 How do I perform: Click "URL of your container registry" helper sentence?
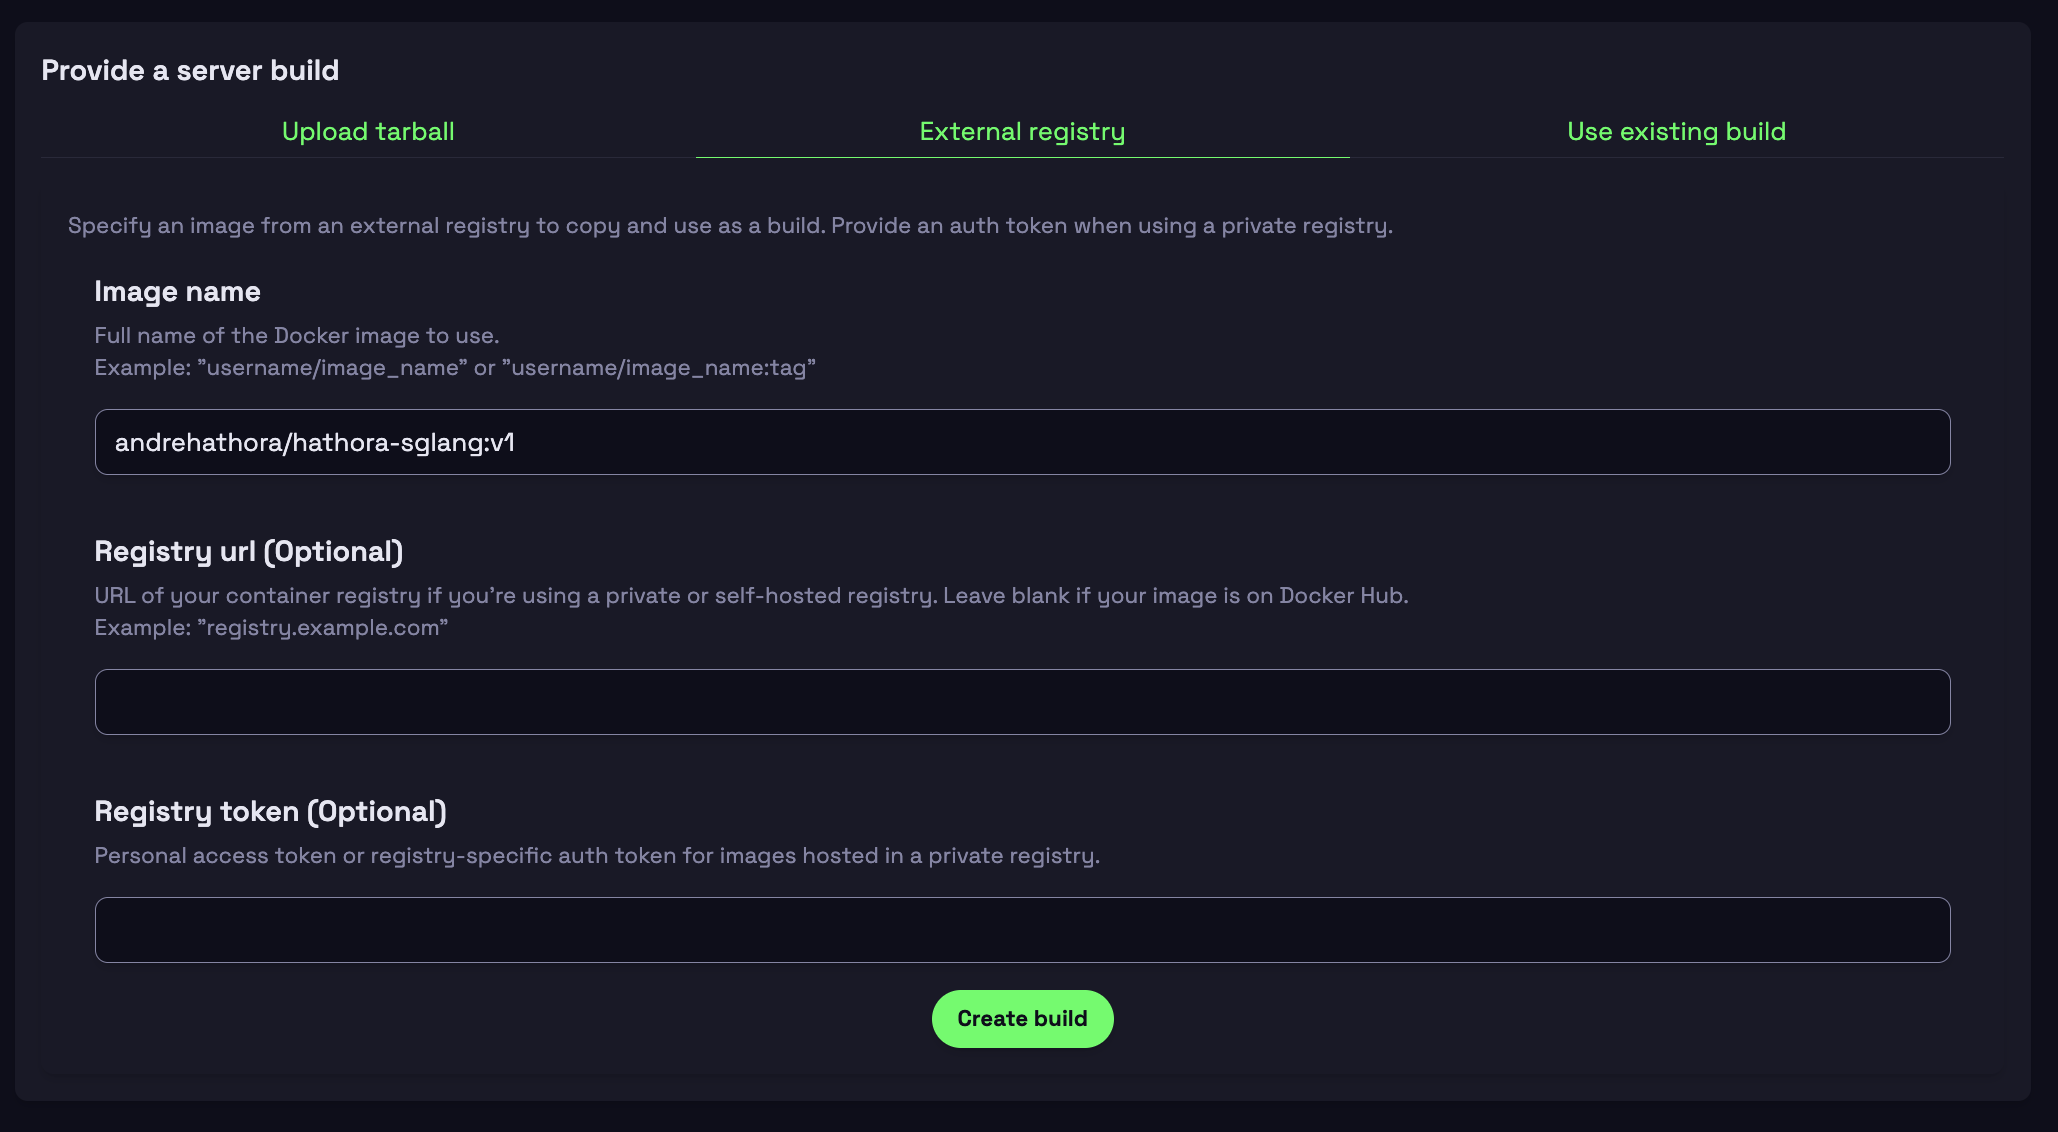(515, 596)
